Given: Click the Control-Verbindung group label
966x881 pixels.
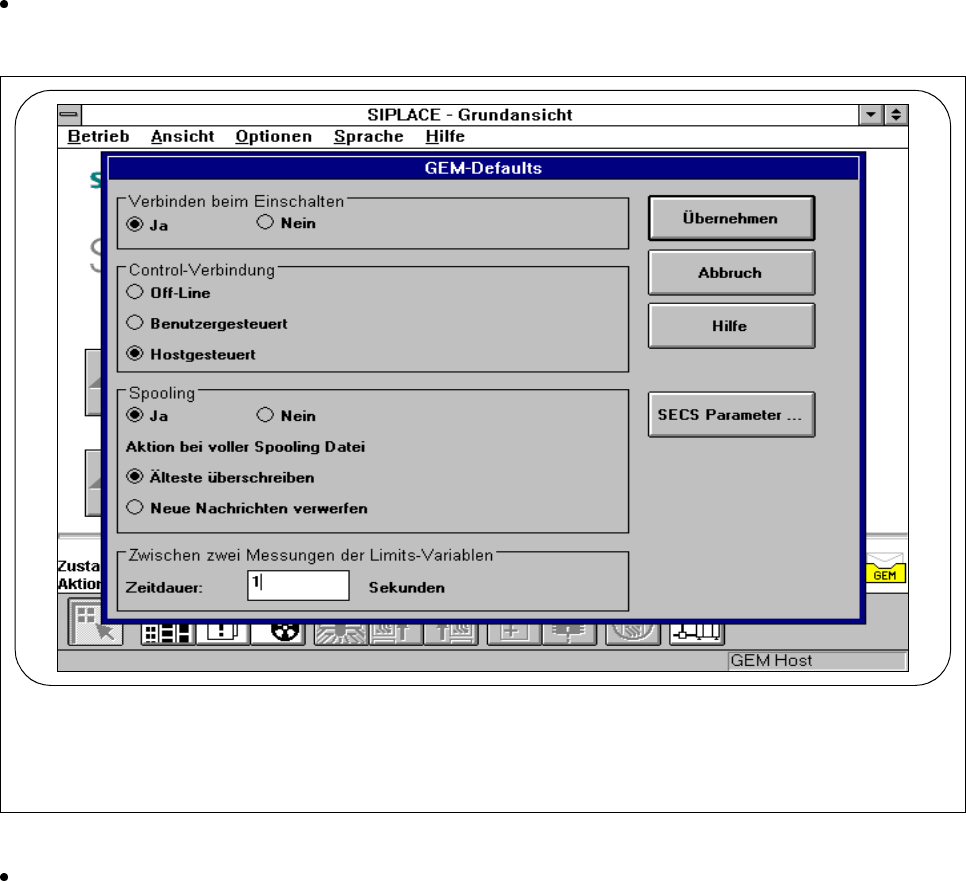Looking at the screenshot, I should 201,270.
